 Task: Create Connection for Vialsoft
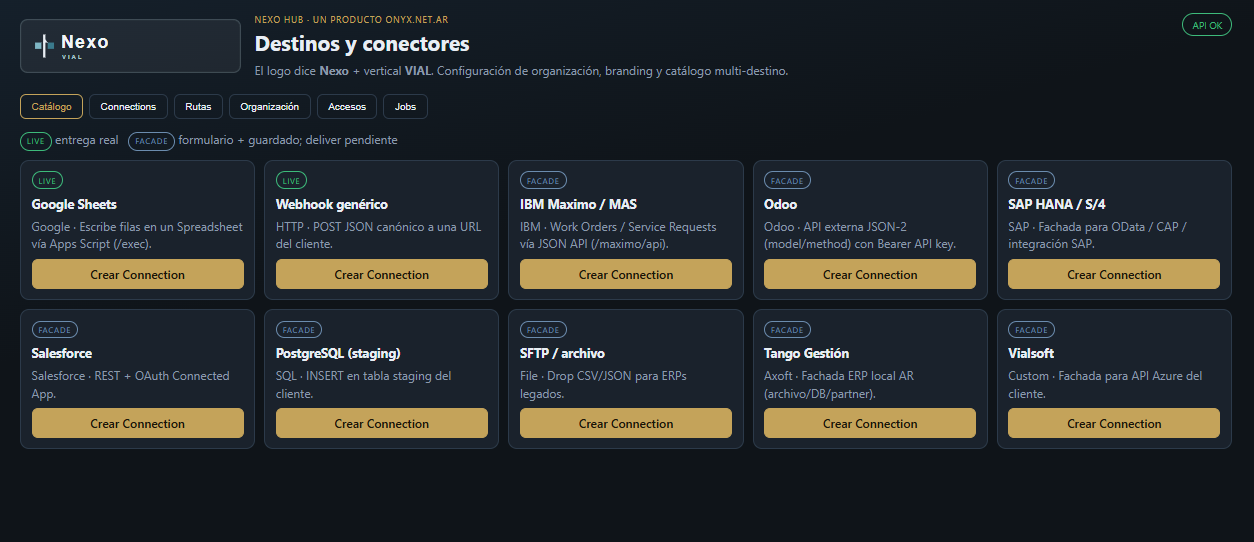[x=1114, y=423]
